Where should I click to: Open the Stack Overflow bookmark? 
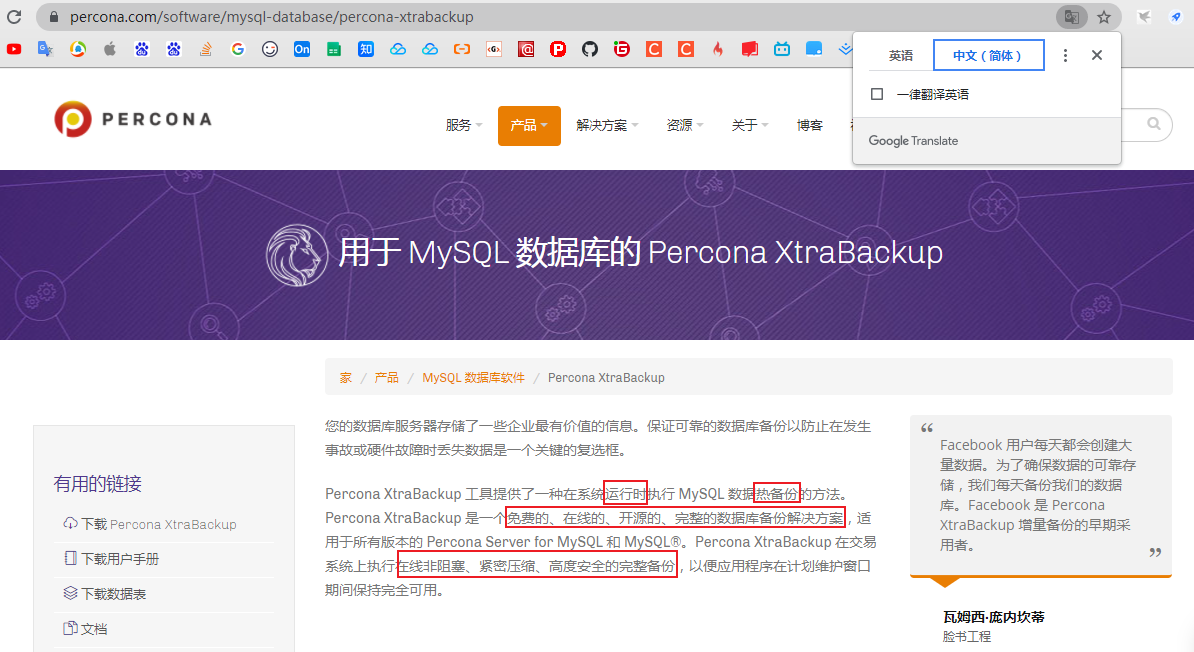(x=206, y=50)
